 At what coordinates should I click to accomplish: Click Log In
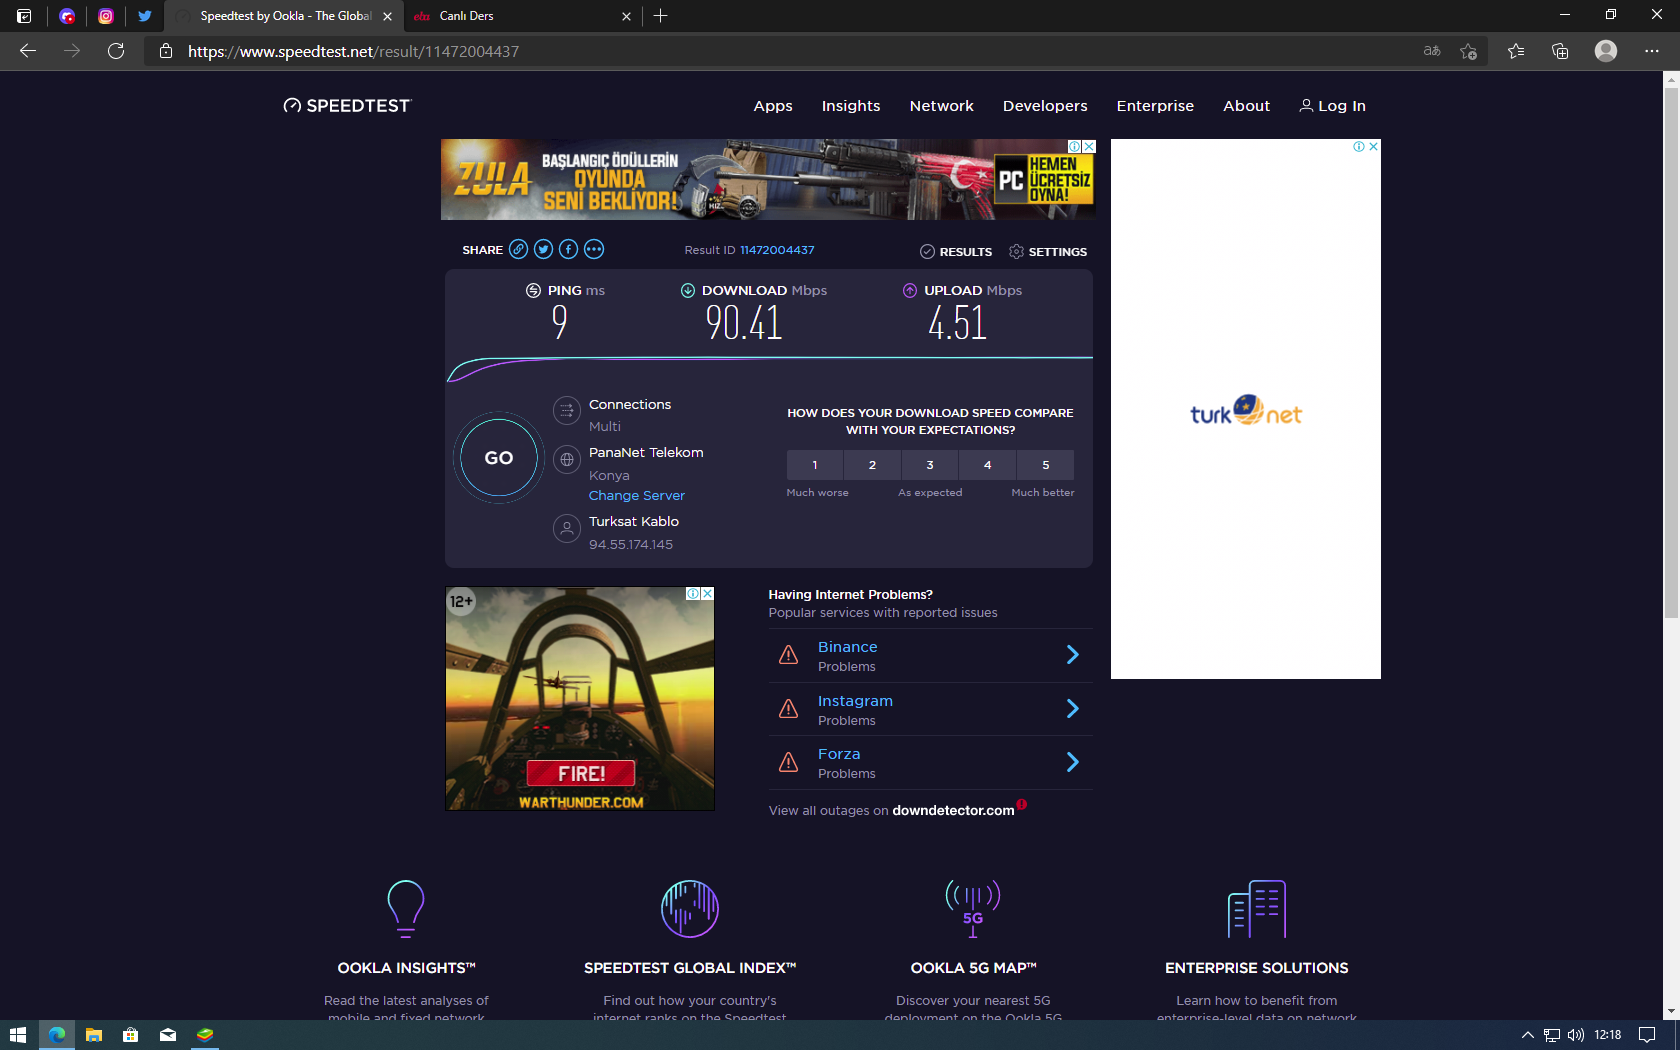1332,106
